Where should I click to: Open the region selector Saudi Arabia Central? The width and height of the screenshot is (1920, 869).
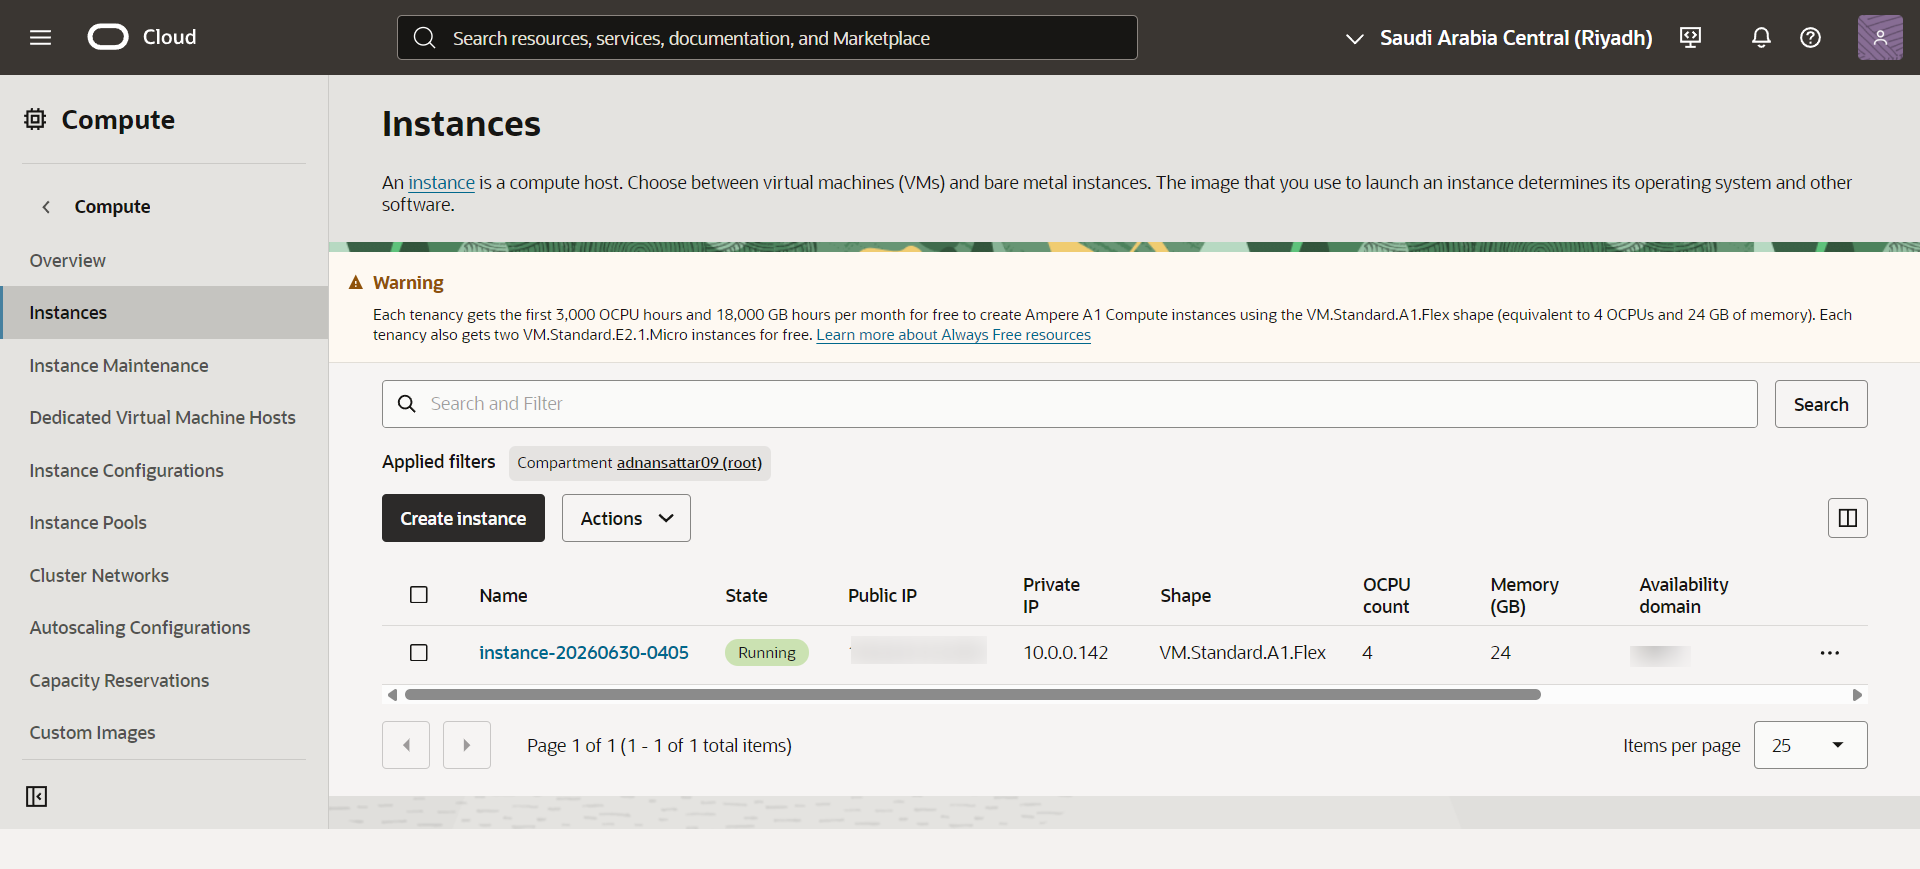1499,38
